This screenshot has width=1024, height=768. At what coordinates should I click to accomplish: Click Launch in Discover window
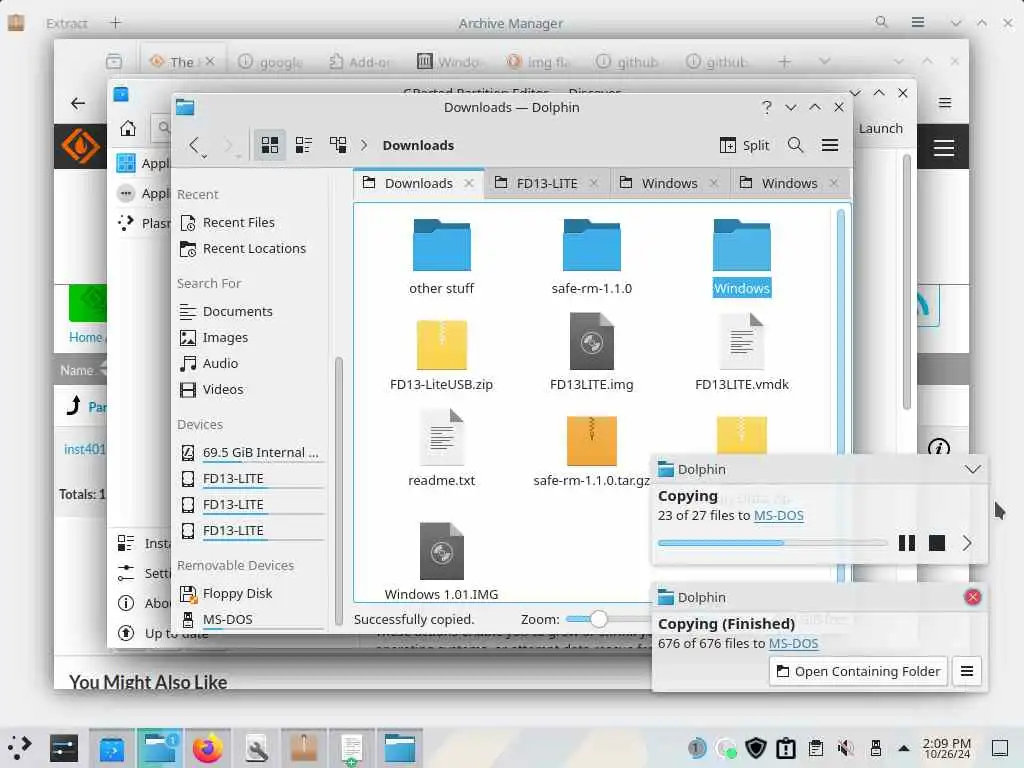point(880,129)
